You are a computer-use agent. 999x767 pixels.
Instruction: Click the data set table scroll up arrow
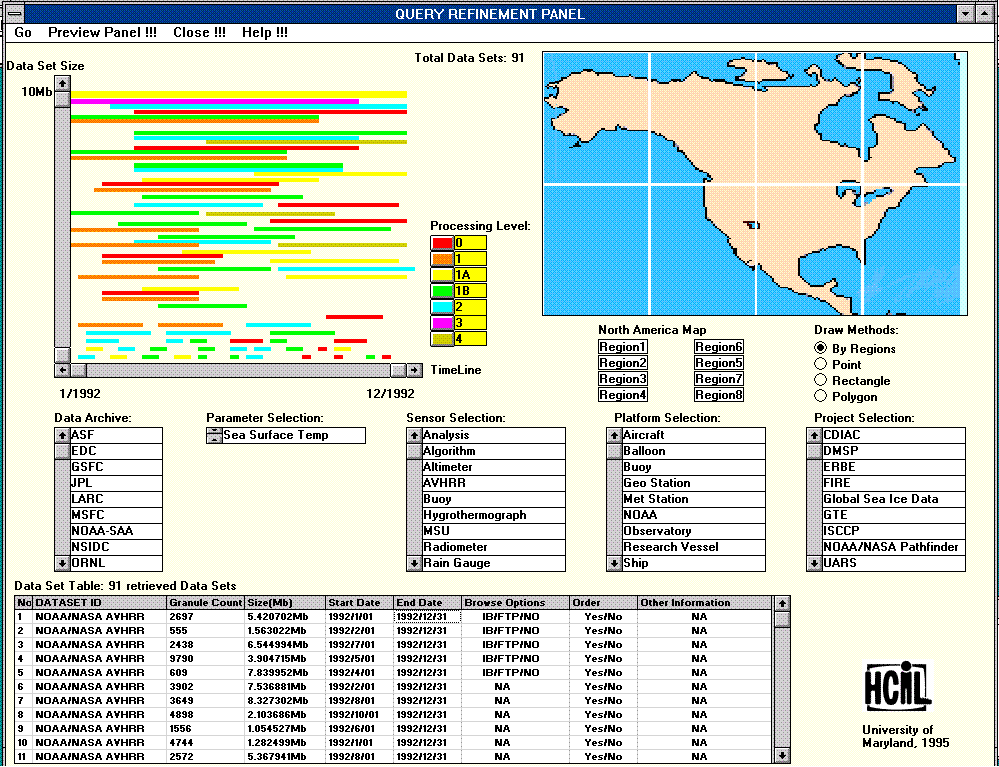[x=783, y=603]
